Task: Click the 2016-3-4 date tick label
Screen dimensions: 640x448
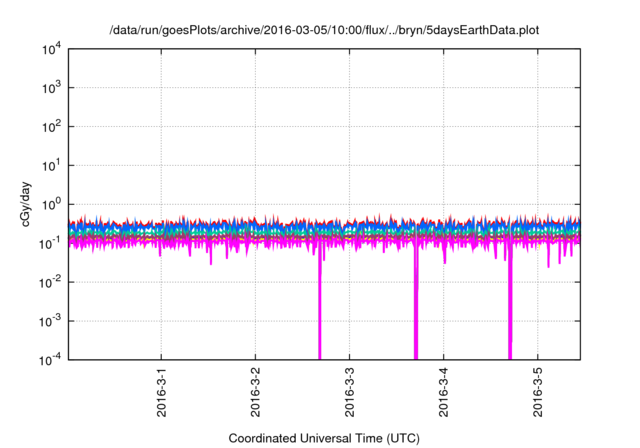Action: pyautogui.click(x=444, y=393)
